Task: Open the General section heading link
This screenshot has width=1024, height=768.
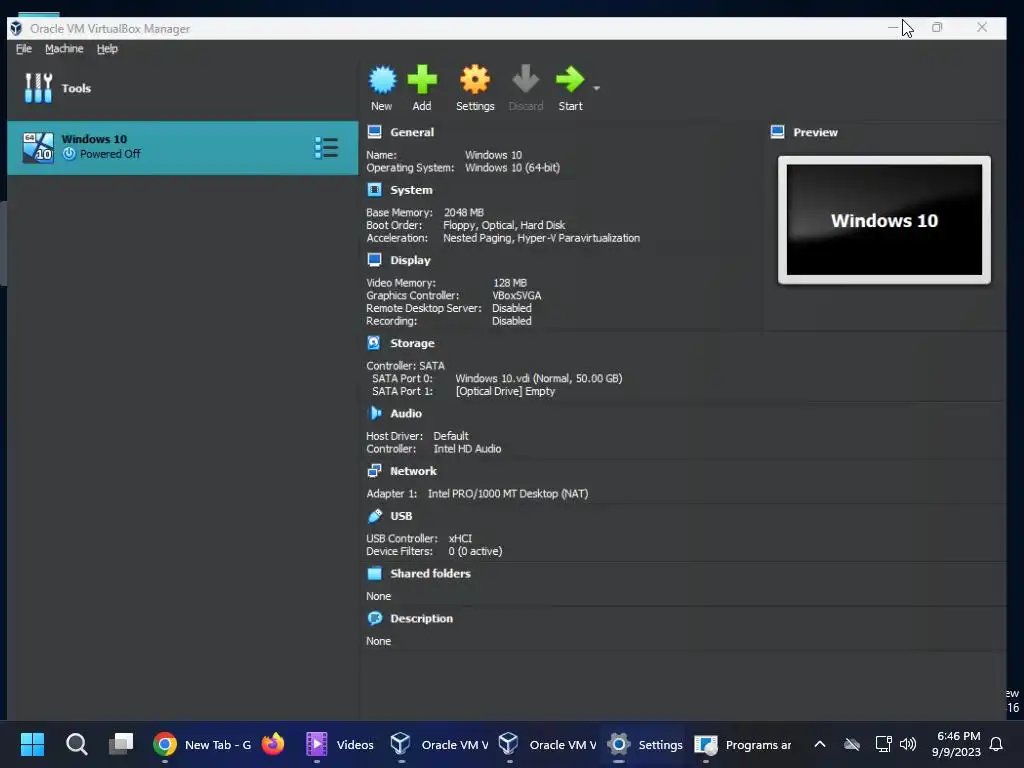Action: coord(411,132)
